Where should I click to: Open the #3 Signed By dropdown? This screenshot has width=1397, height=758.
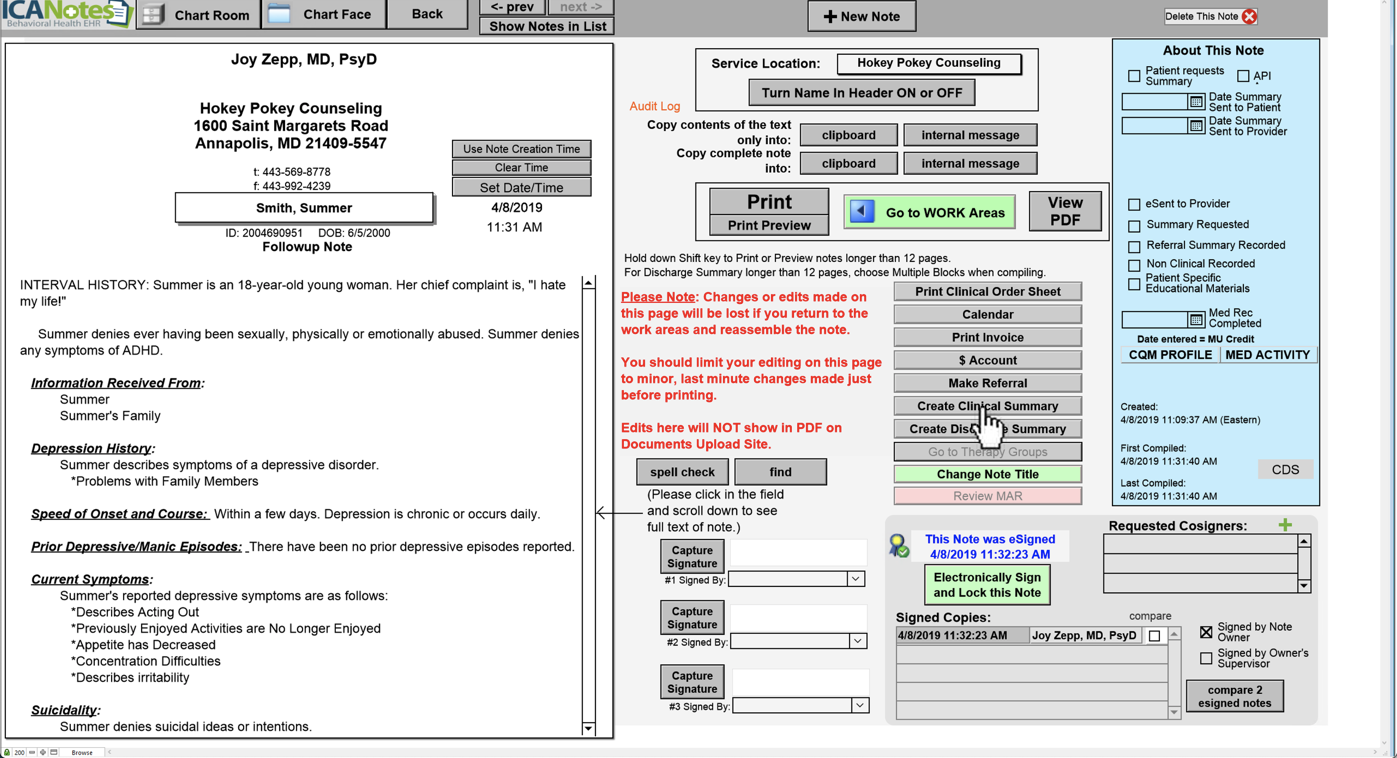860,706
